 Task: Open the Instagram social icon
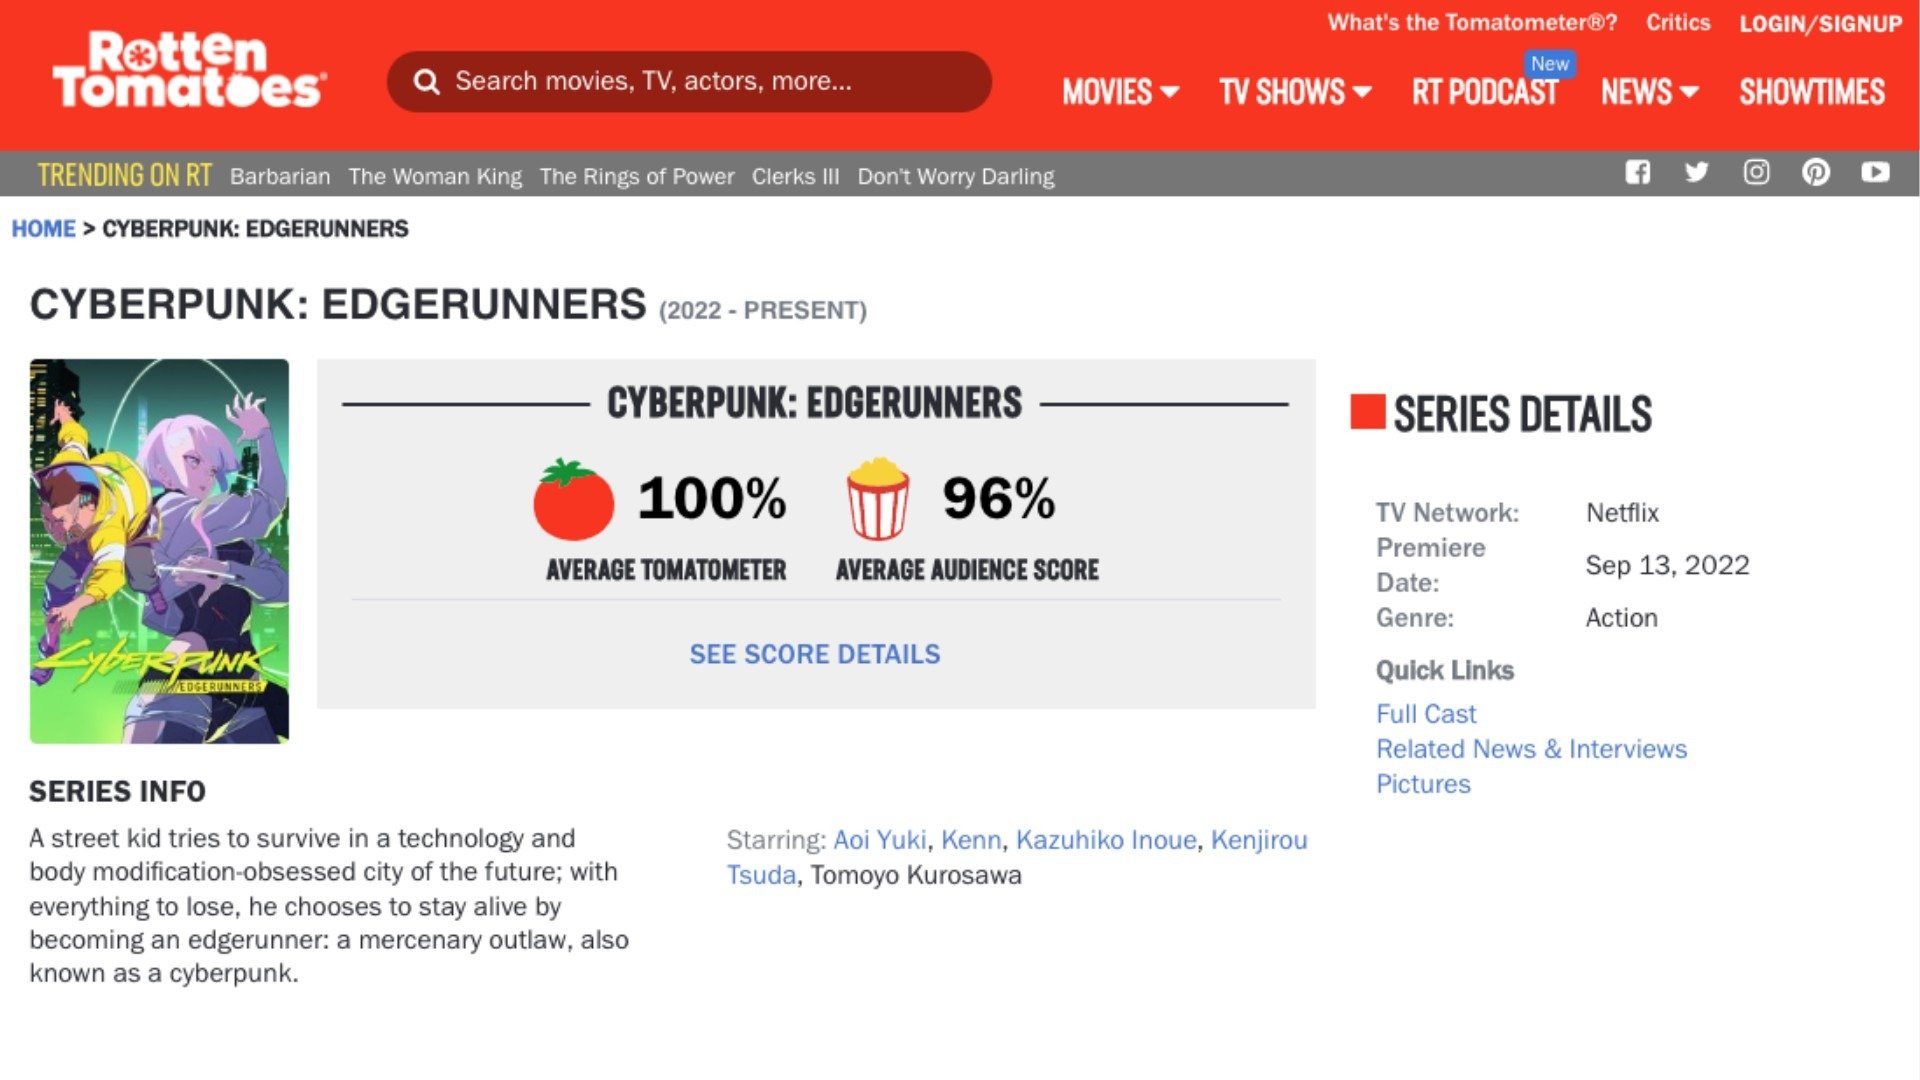pyautogui.click(x=1756, y=172)
